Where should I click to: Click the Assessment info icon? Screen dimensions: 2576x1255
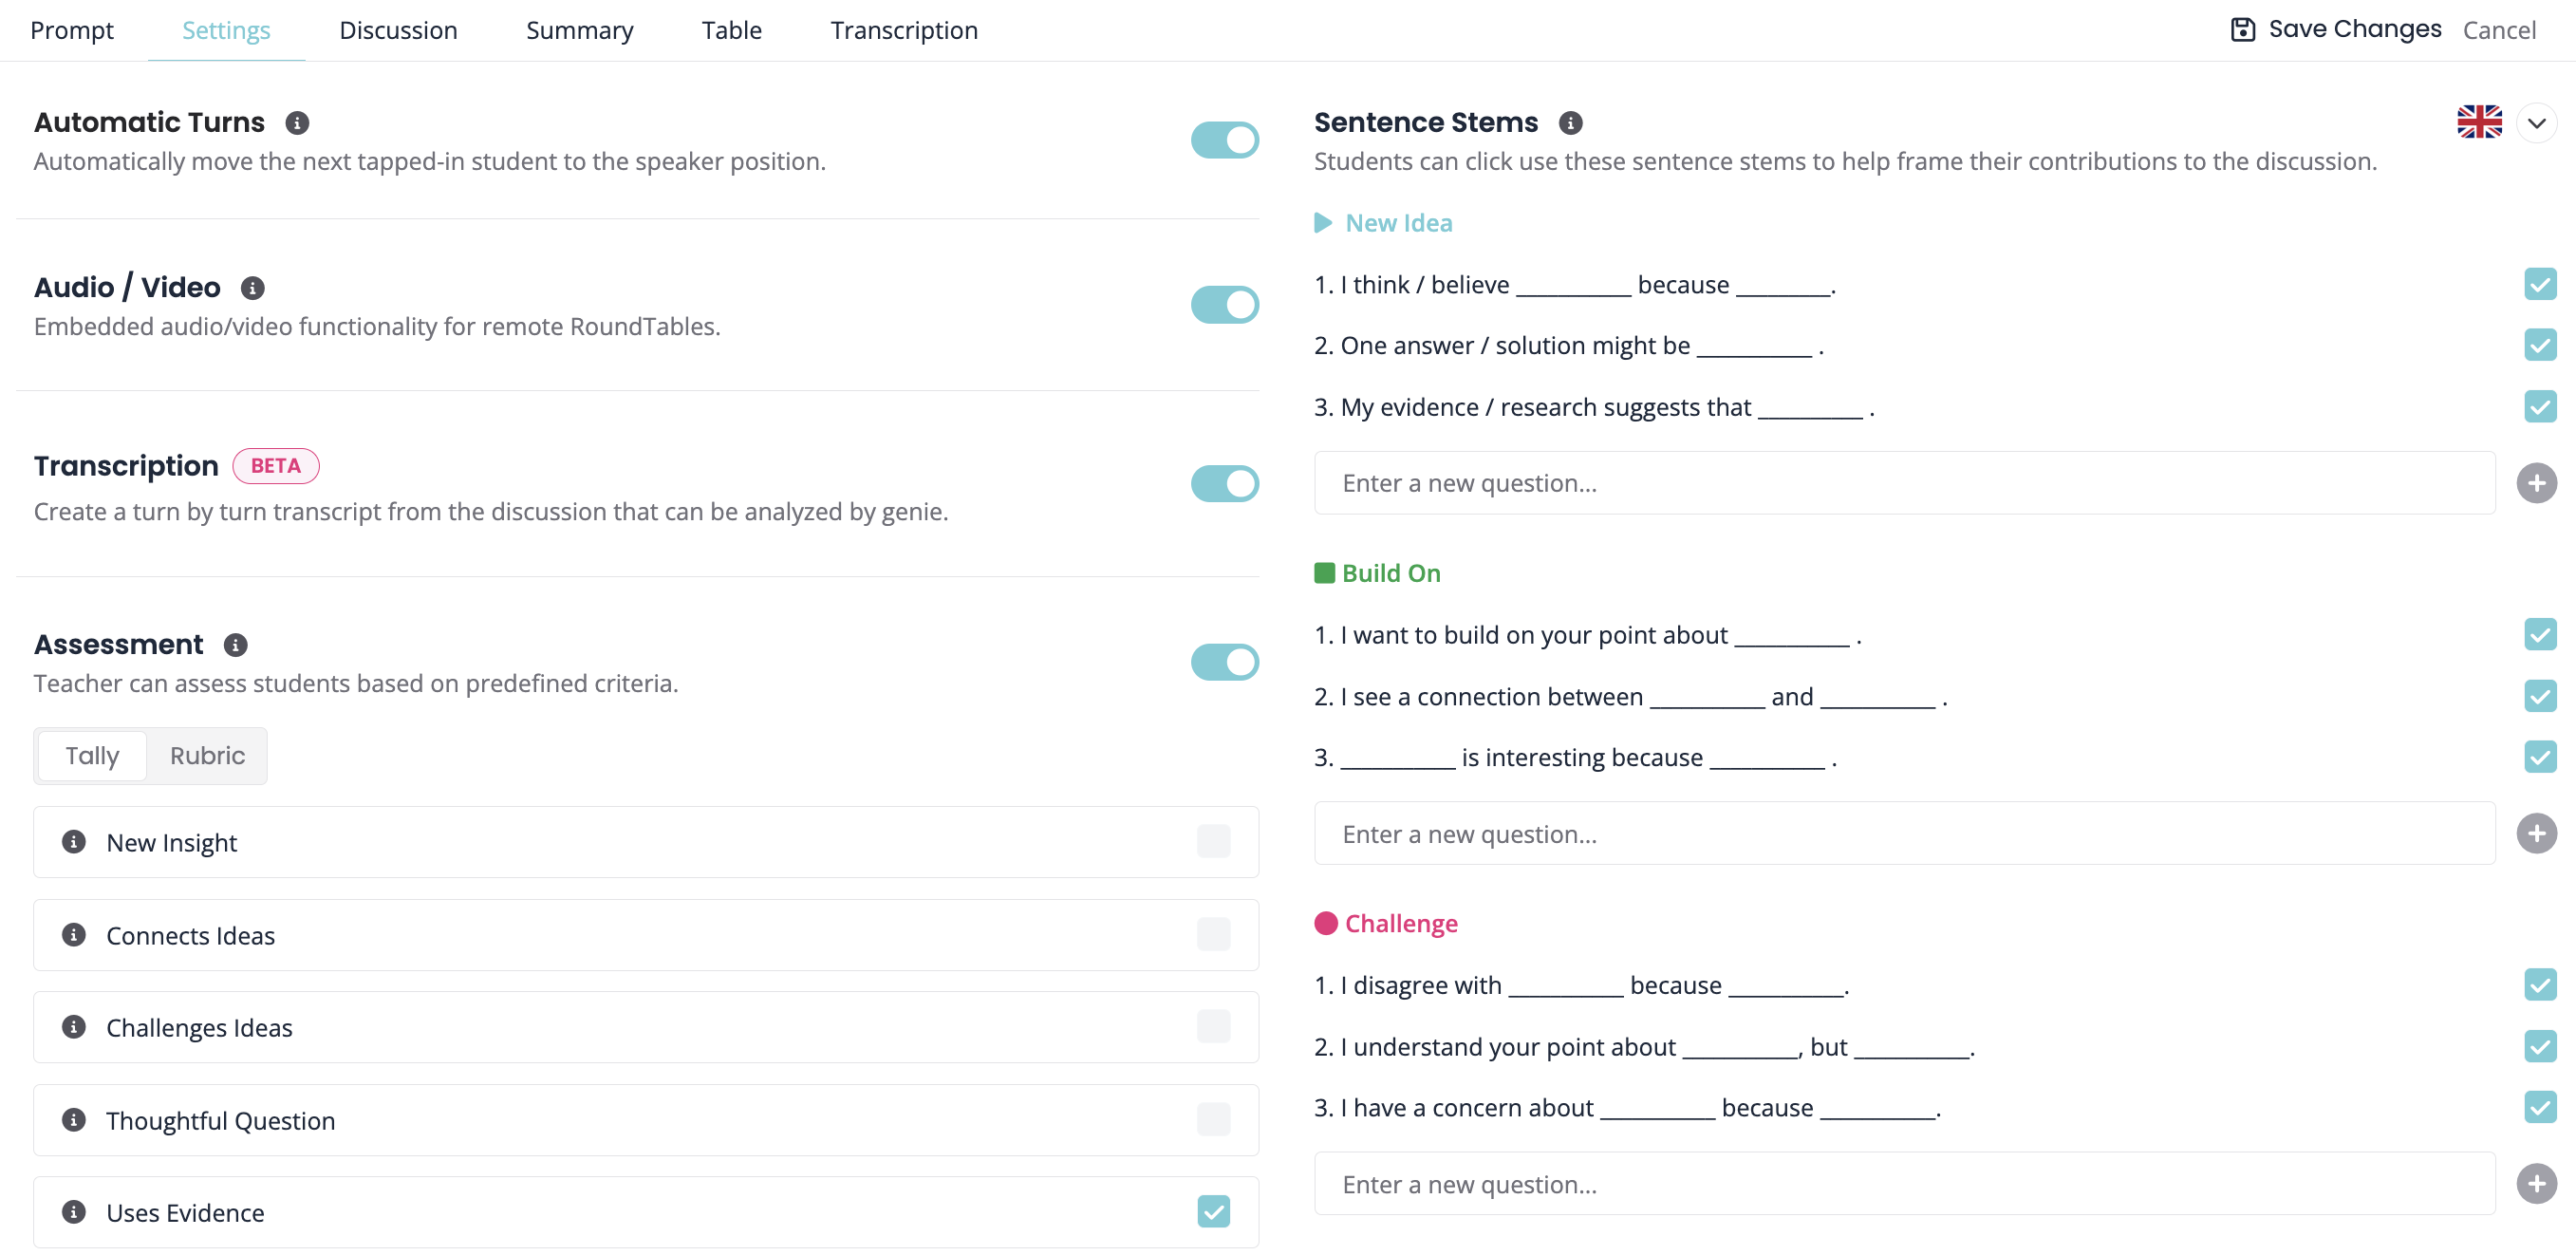pyautogui.click(x=236, y=645)
